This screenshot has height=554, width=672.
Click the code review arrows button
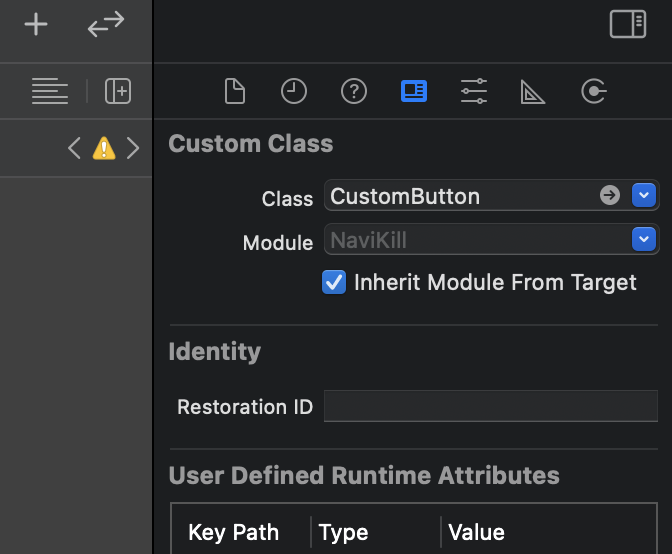[105, 25]
